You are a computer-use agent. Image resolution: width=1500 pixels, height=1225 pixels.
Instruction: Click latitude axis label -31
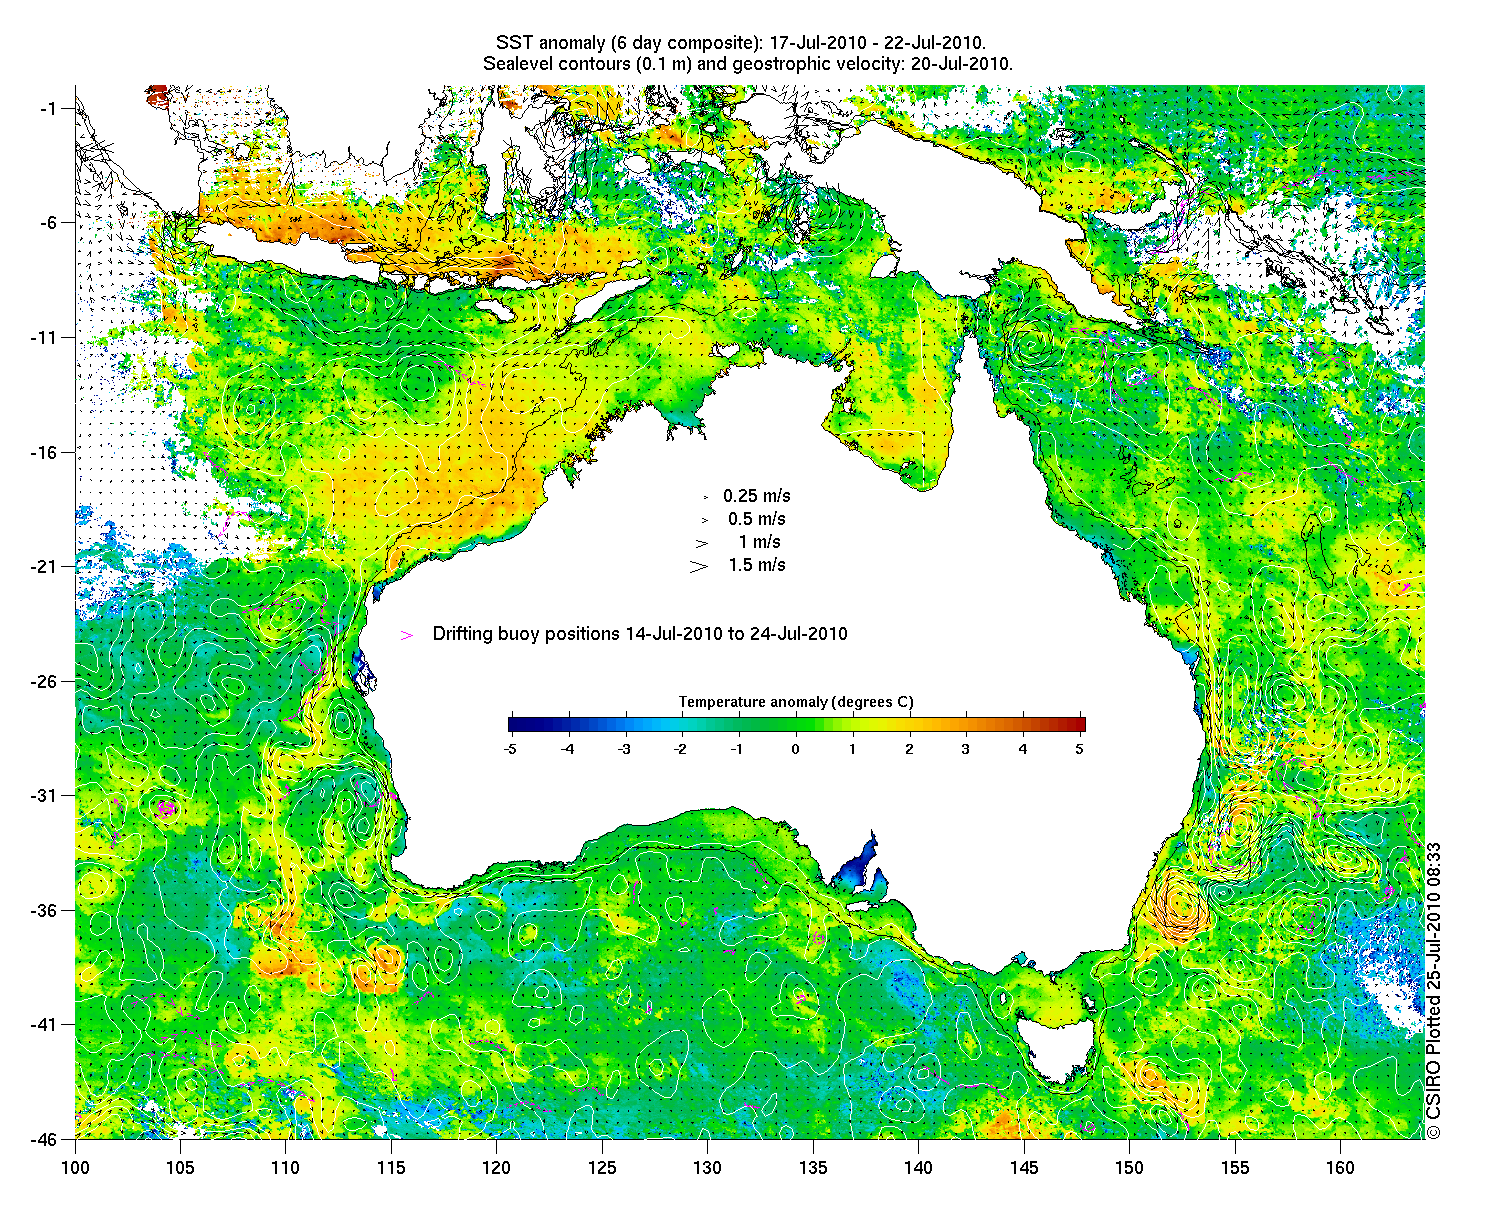[x=45, y=795]
